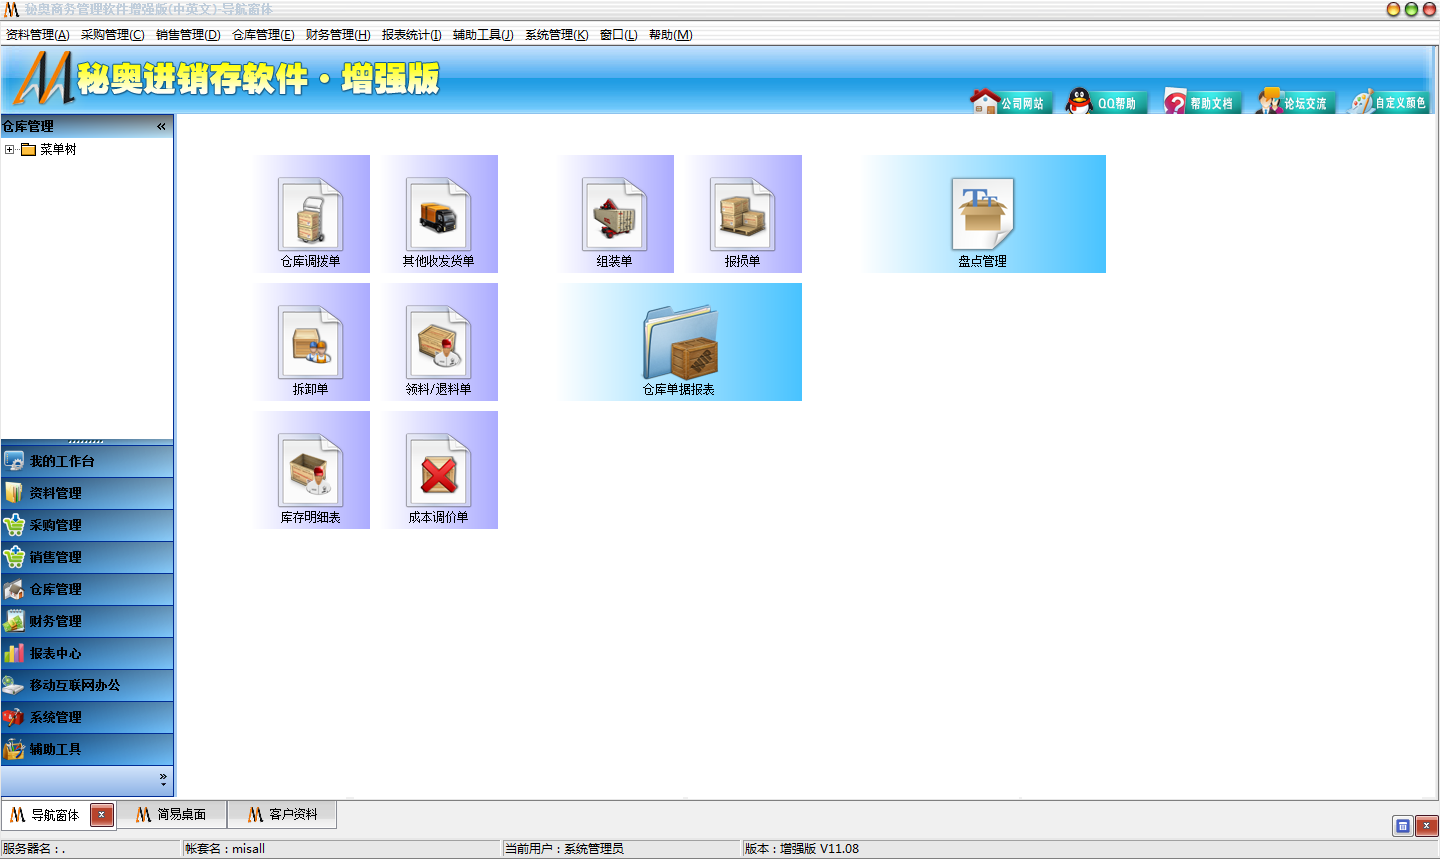
Task: Select the 领料/退料单 icon
Action: click(439, 342)
